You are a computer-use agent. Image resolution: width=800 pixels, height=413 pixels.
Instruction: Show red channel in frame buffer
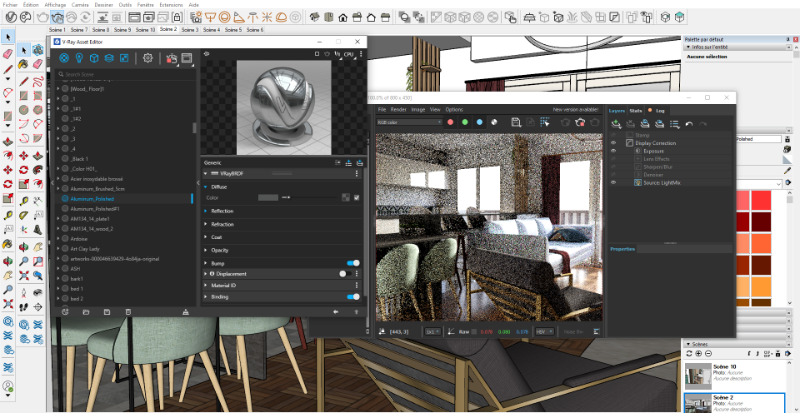click(x=451, y=122)
